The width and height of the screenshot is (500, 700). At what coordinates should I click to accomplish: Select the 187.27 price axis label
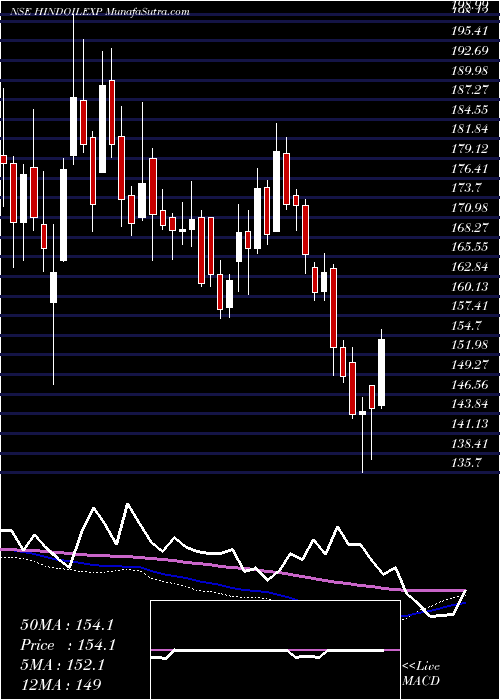[x=470, y=90]
